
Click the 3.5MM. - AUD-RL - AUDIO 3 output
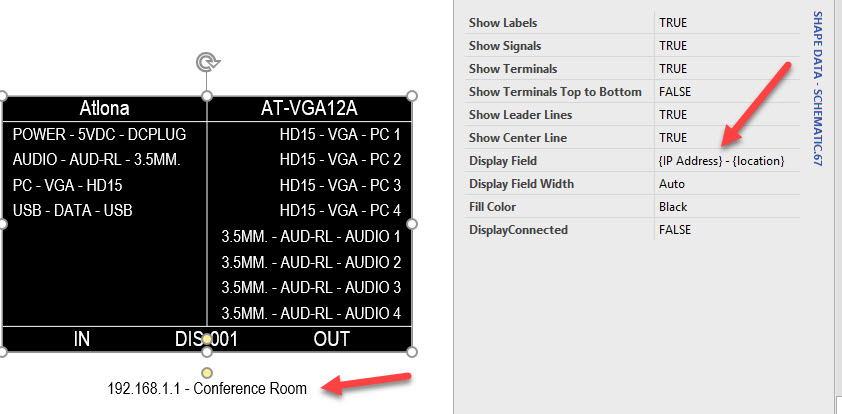tap(311, 287)
